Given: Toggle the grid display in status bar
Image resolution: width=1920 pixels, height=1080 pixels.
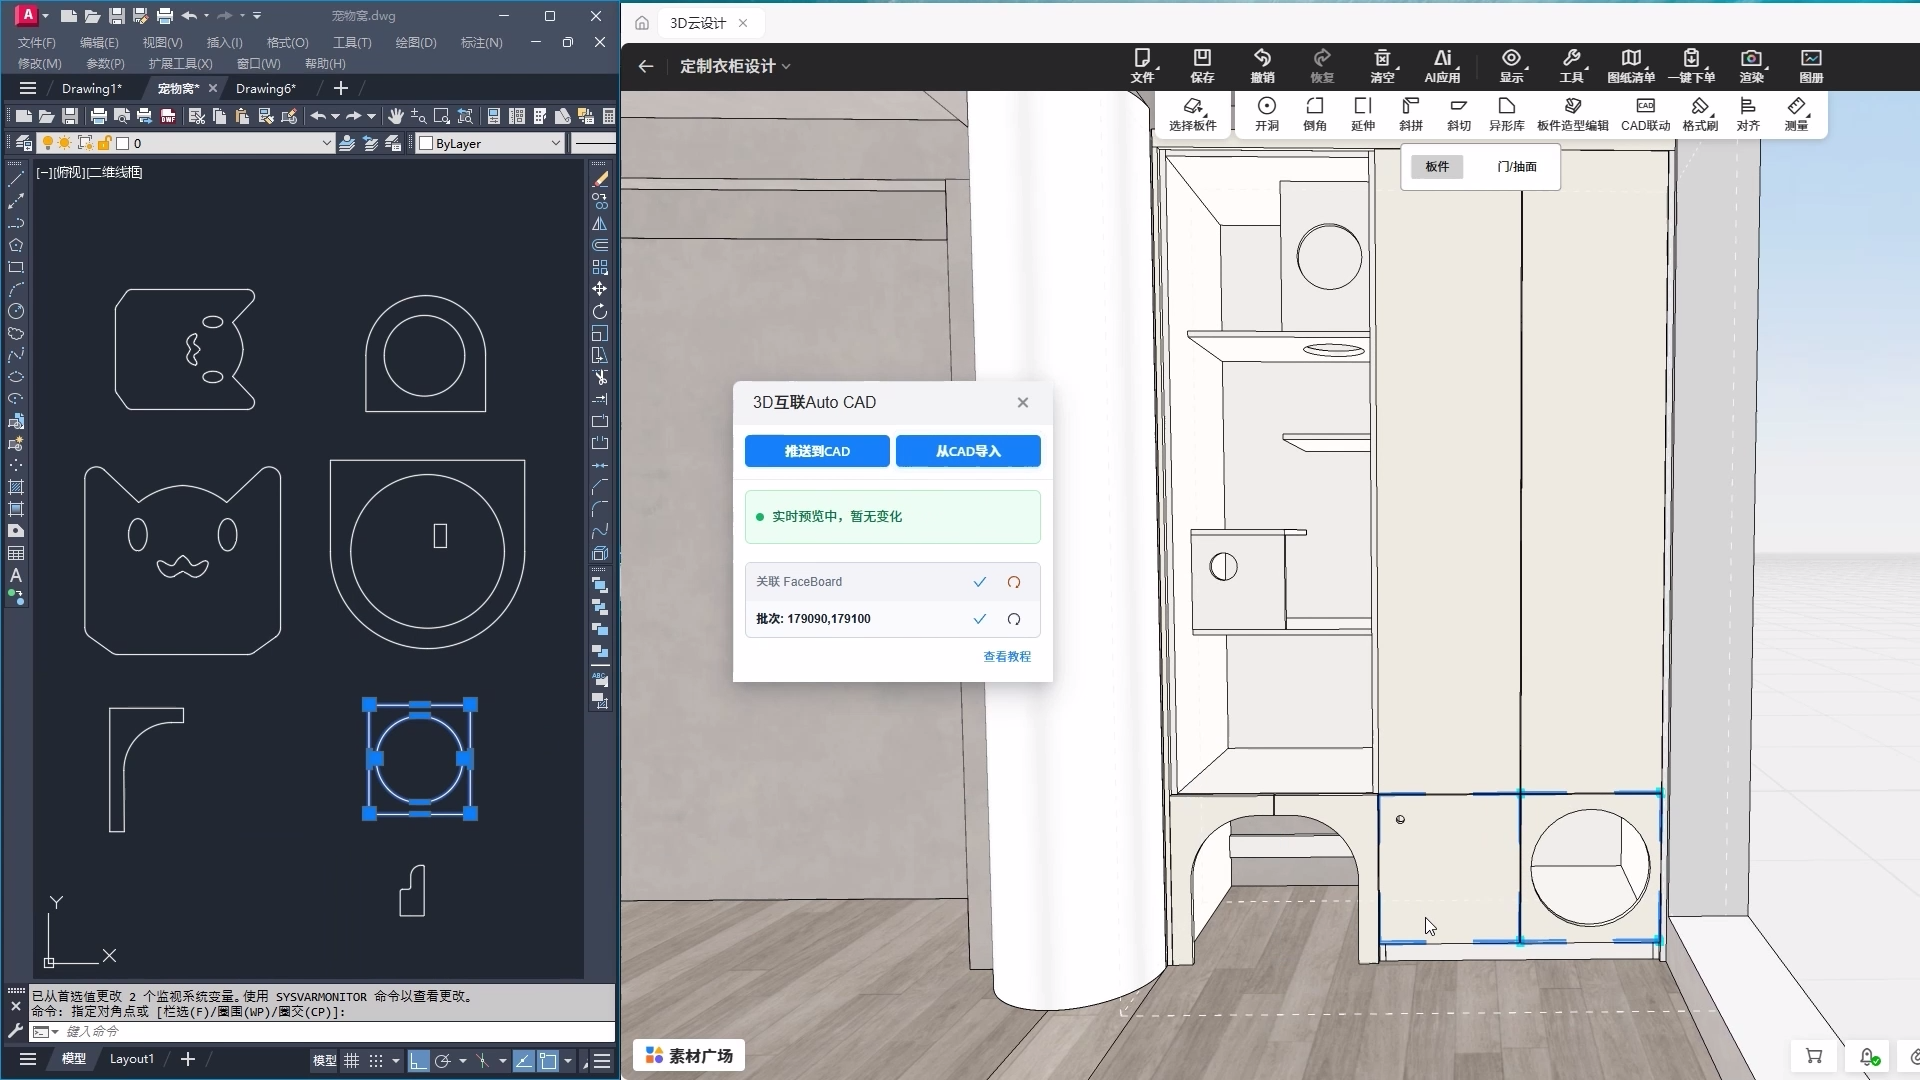Looking at the screenshot, I should click(x=352, y=1061).
